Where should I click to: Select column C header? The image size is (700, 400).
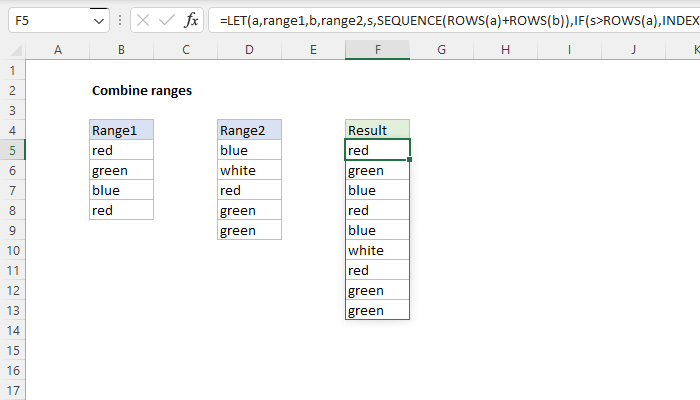(186, 50)
